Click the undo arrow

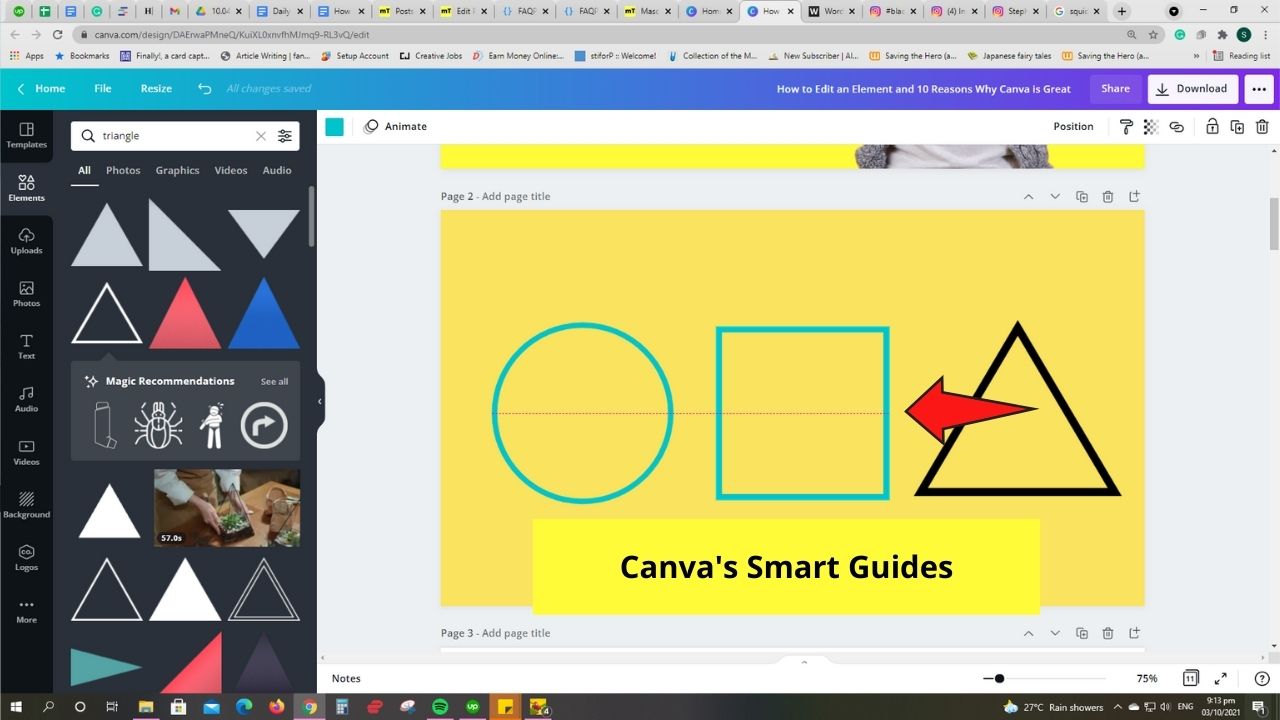205,88
